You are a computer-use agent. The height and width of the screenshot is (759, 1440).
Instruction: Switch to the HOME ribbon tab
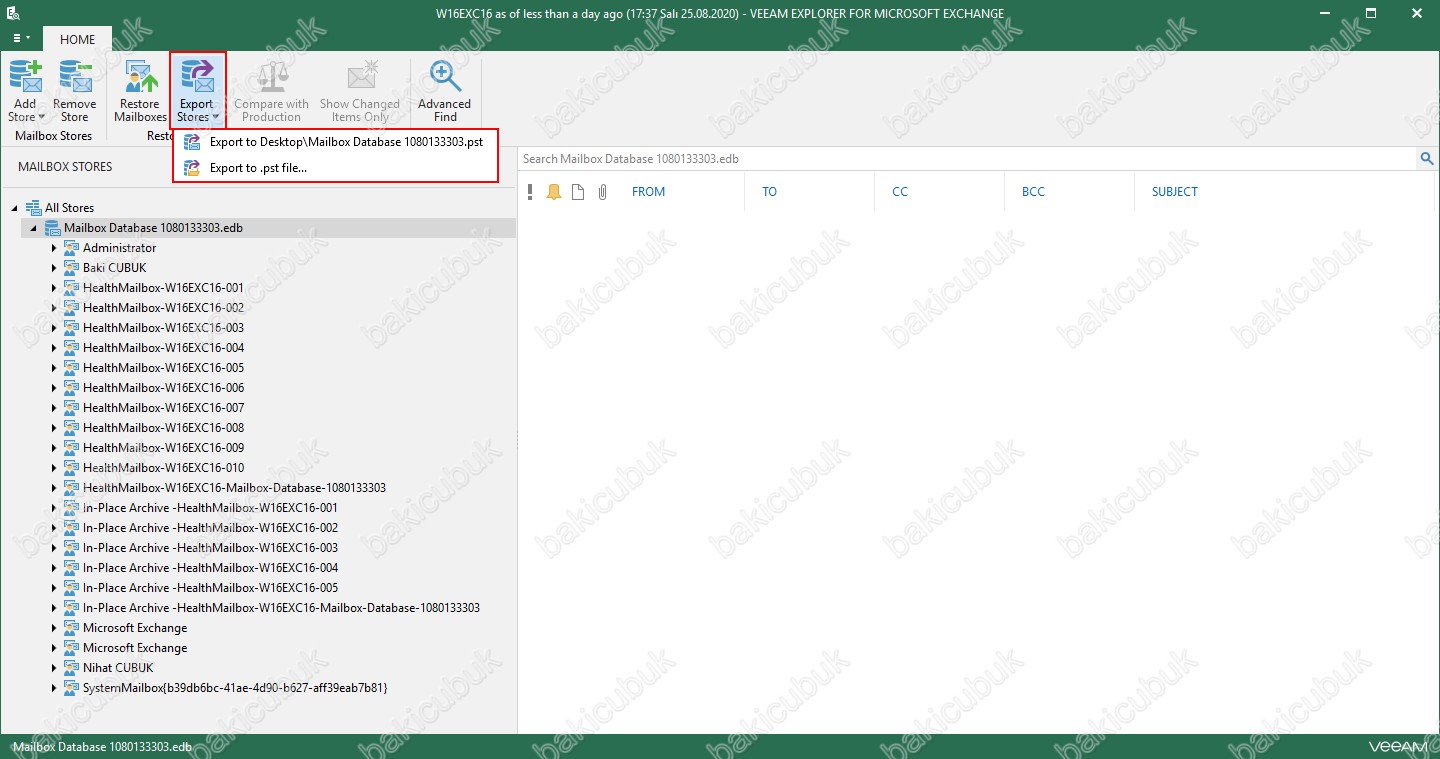click(78, 39)
